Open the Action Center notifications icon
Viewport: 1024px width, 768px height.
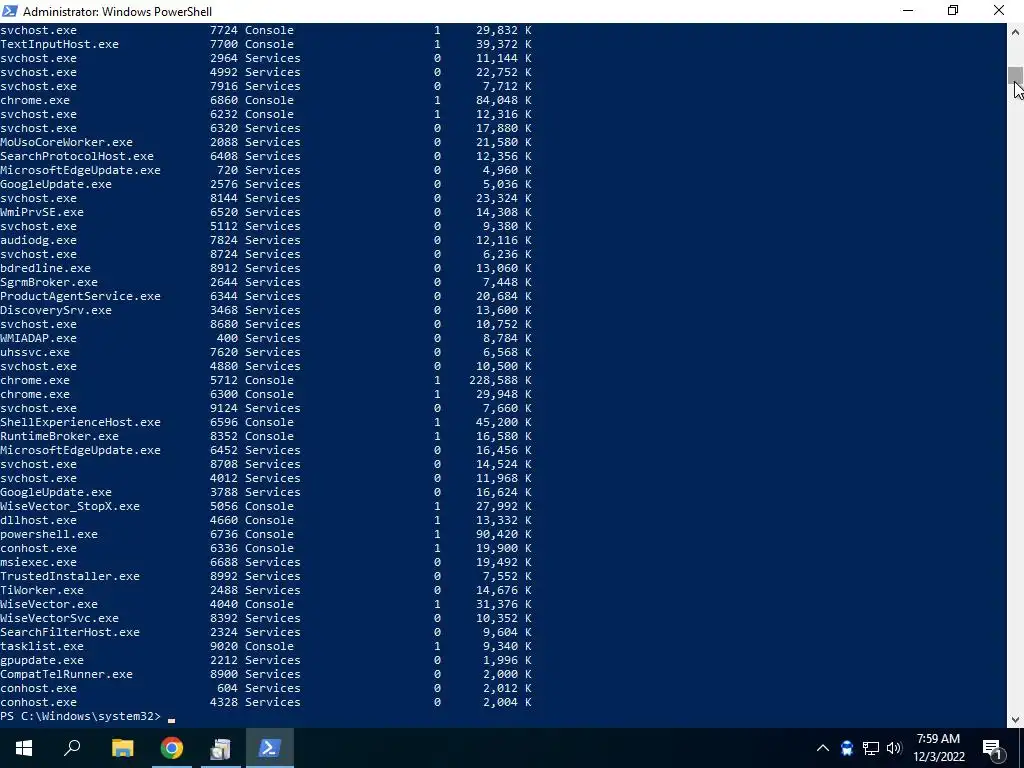pyautogui.click(x=992, y=749)
